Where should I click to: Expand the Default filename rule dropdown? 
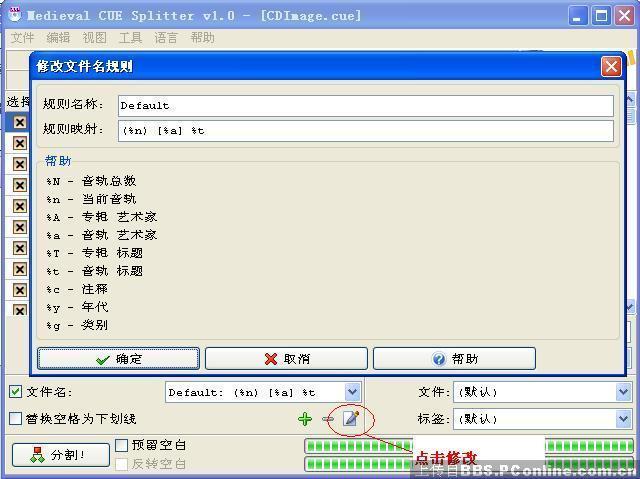click(x=352, y=393)
